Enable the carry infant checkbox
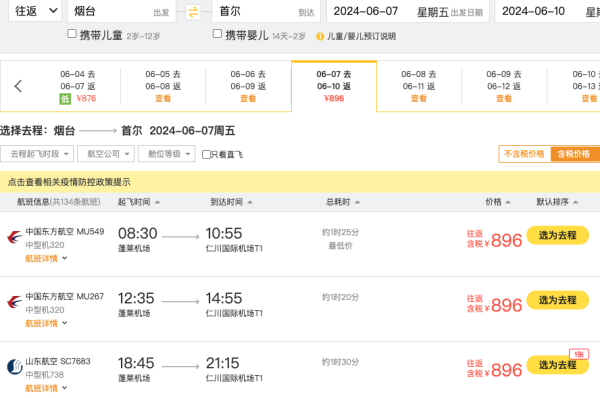 click(217, 34)
